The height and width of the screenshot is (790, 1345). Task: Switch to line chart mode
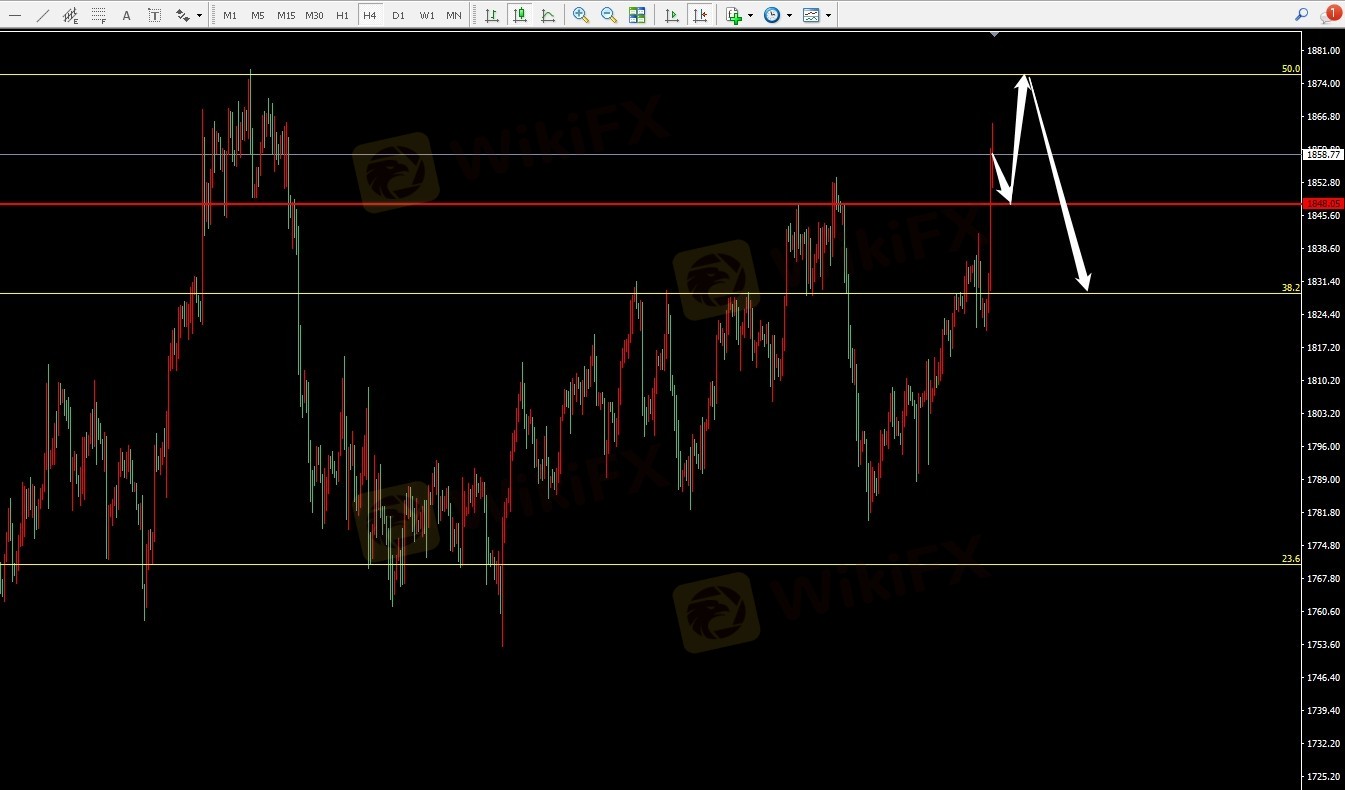548,15
